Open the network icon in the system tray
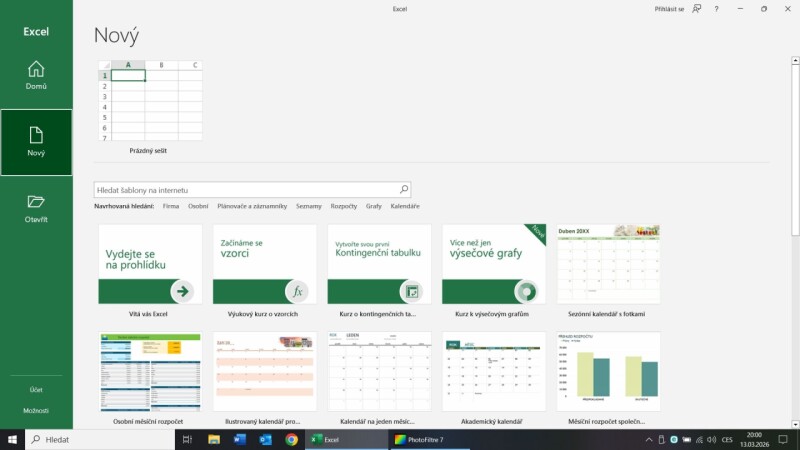Image resolution: width=800 pixels, height=450 pixels. (x=699, y=439)
